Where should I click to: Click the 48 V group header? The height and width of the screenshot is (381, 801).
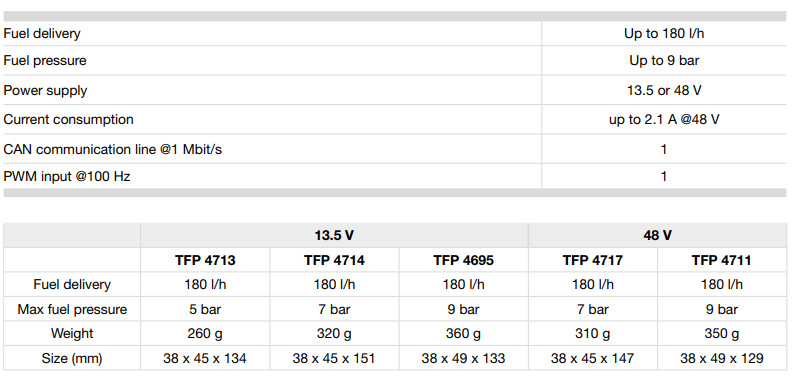pyautogui.click(x=657, y=235)
